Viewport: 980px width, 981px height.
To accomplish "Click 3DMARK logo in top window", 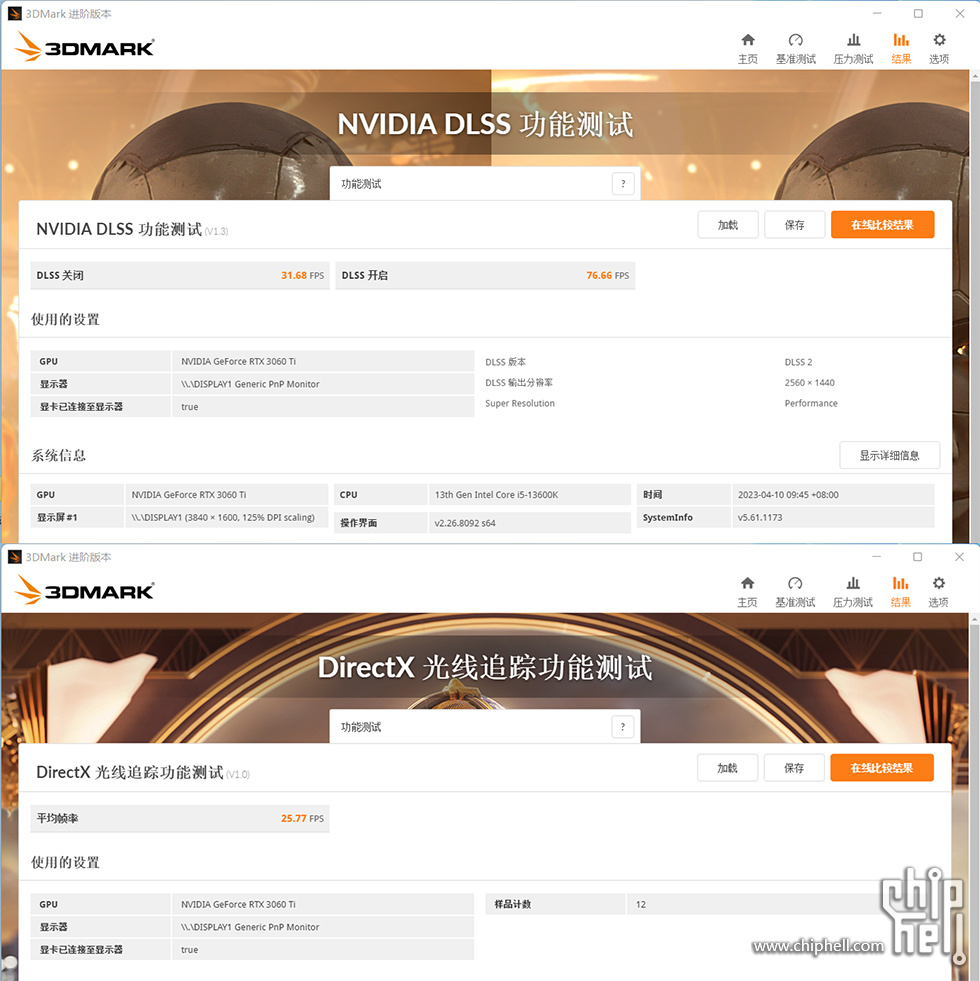I will click(84, 47).
